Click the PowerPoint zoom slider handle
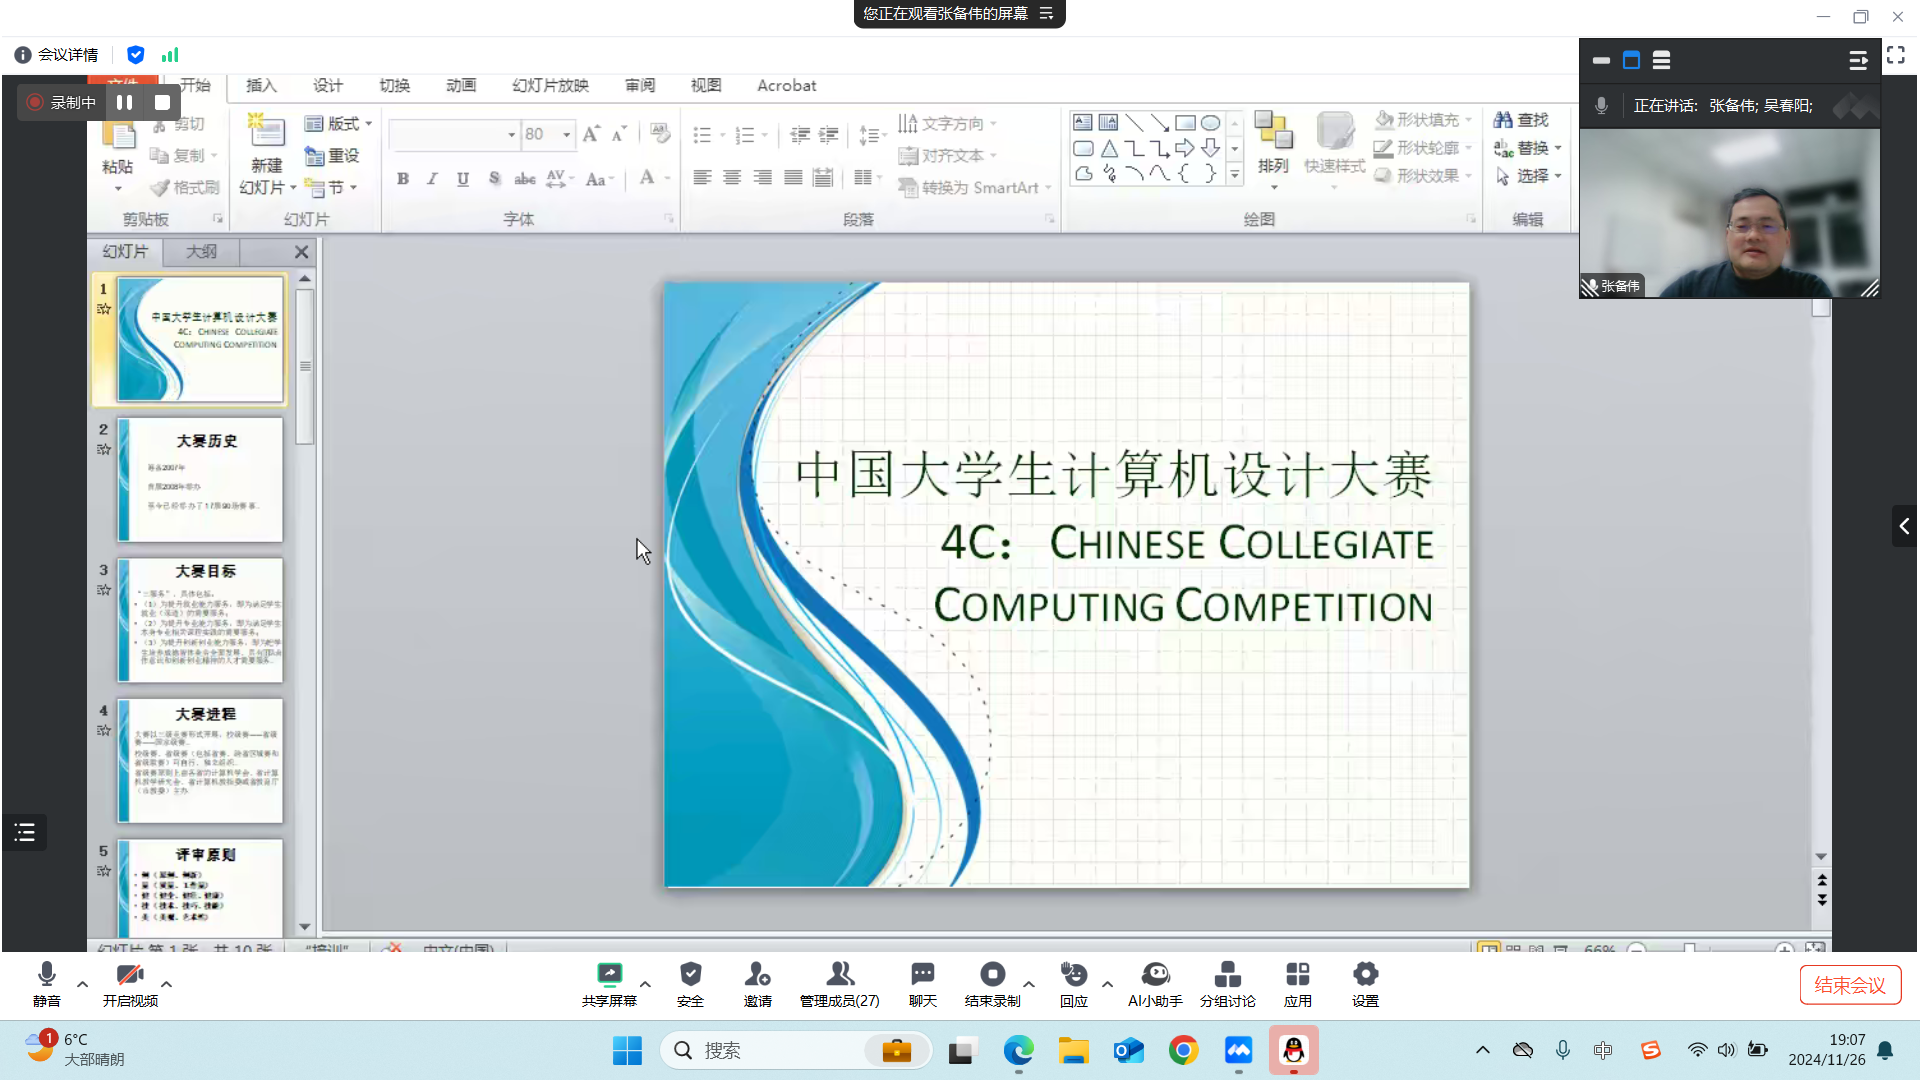 (1689, 947)
